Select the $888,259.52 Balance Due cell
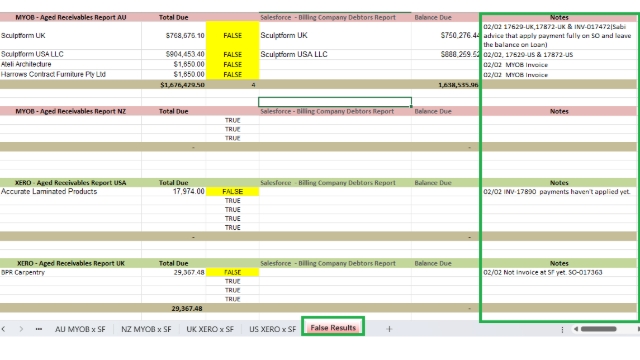The image size is (640, 360). pyautogui.click(x=445, y=54)
